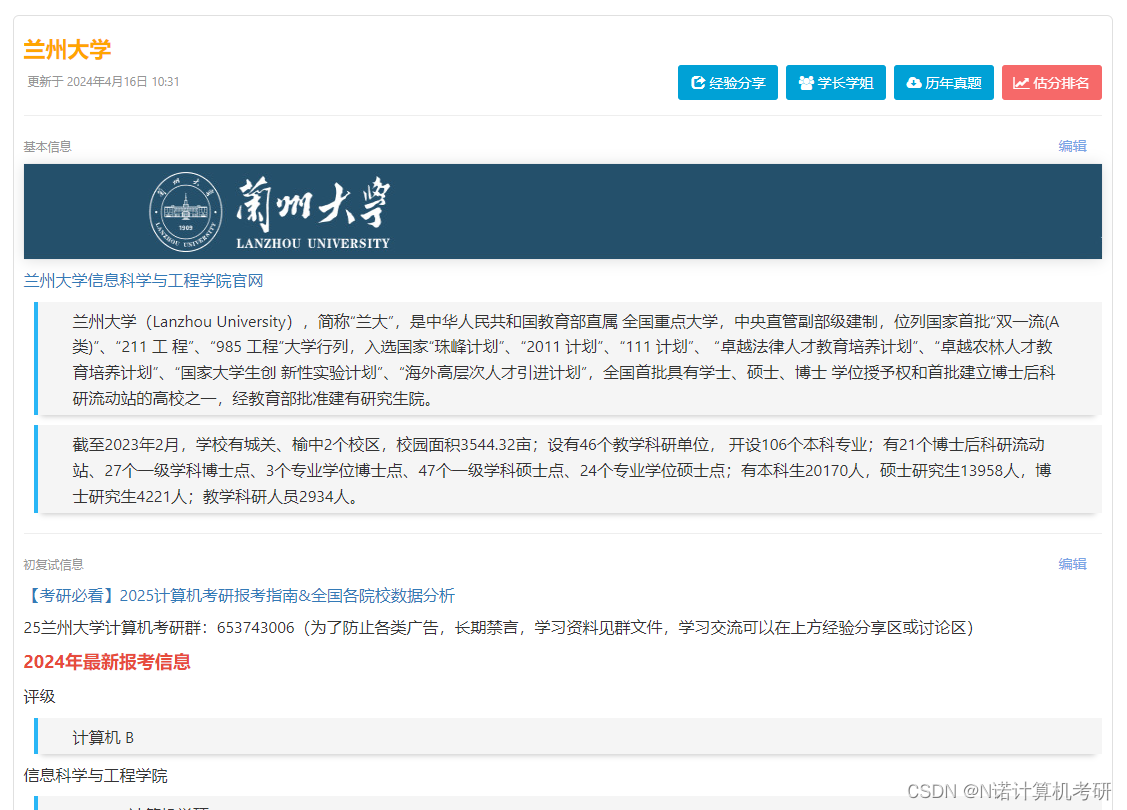Viewport: 1127px width, 810px height.
Task: Click the Lanzhou University banner image
Action: click(563, 211)
